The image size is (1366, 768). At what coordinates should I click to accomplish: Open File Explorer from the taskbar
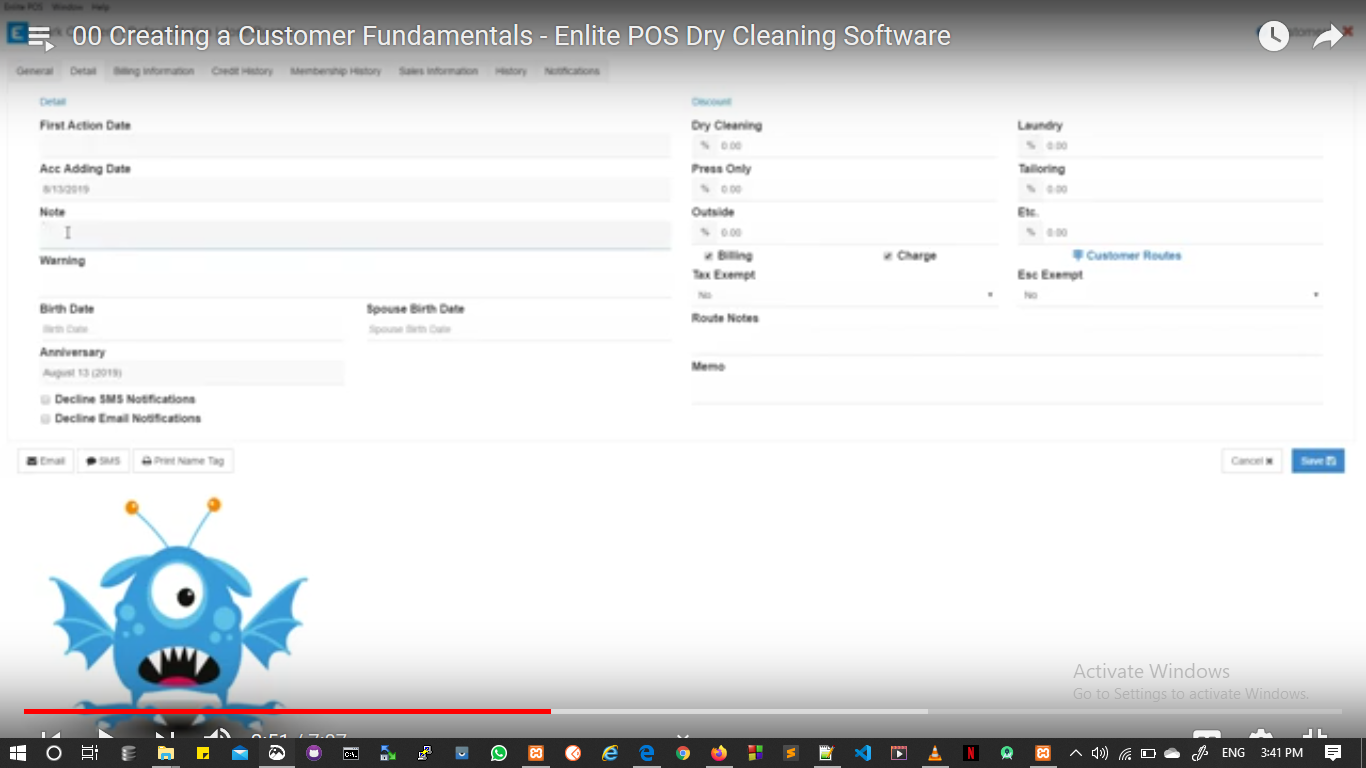(x=165, y=753)
